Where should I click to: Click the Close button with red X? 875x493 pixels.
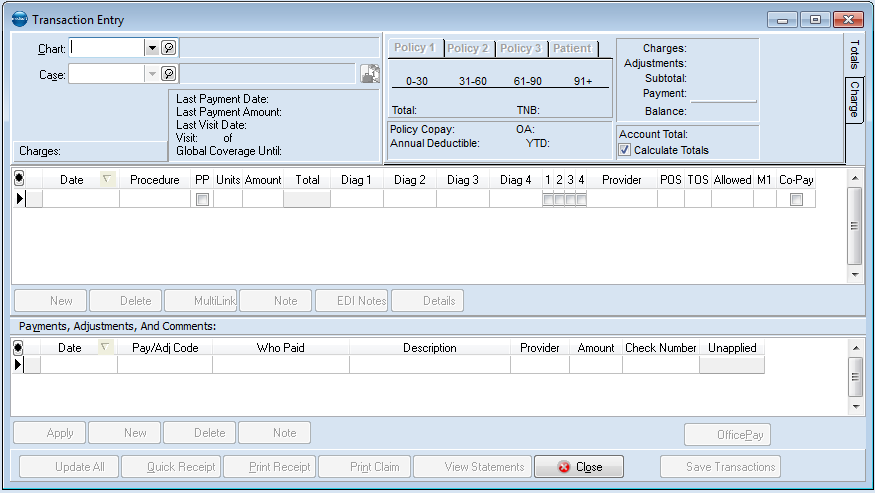[x=579, y=467]
